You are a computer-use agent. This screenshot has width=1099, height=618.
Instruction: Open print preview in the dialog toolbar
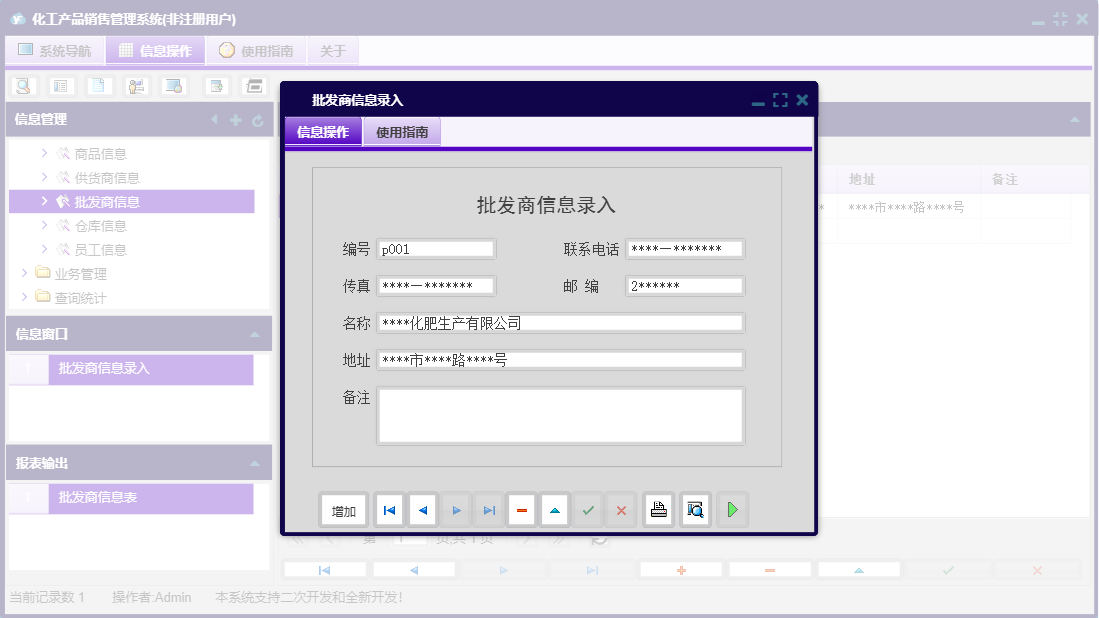pos(695,509)
